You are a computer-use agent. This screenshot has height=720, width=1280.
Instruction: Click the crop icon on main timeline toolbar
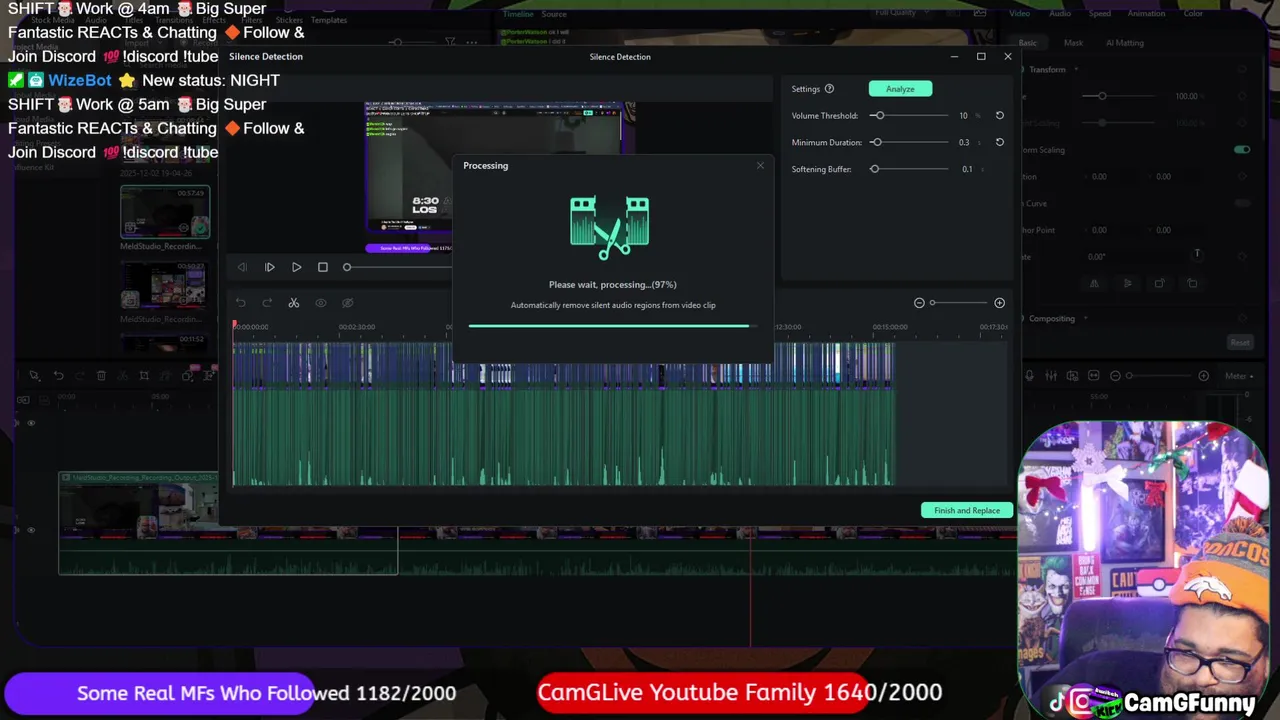(144, 376)
